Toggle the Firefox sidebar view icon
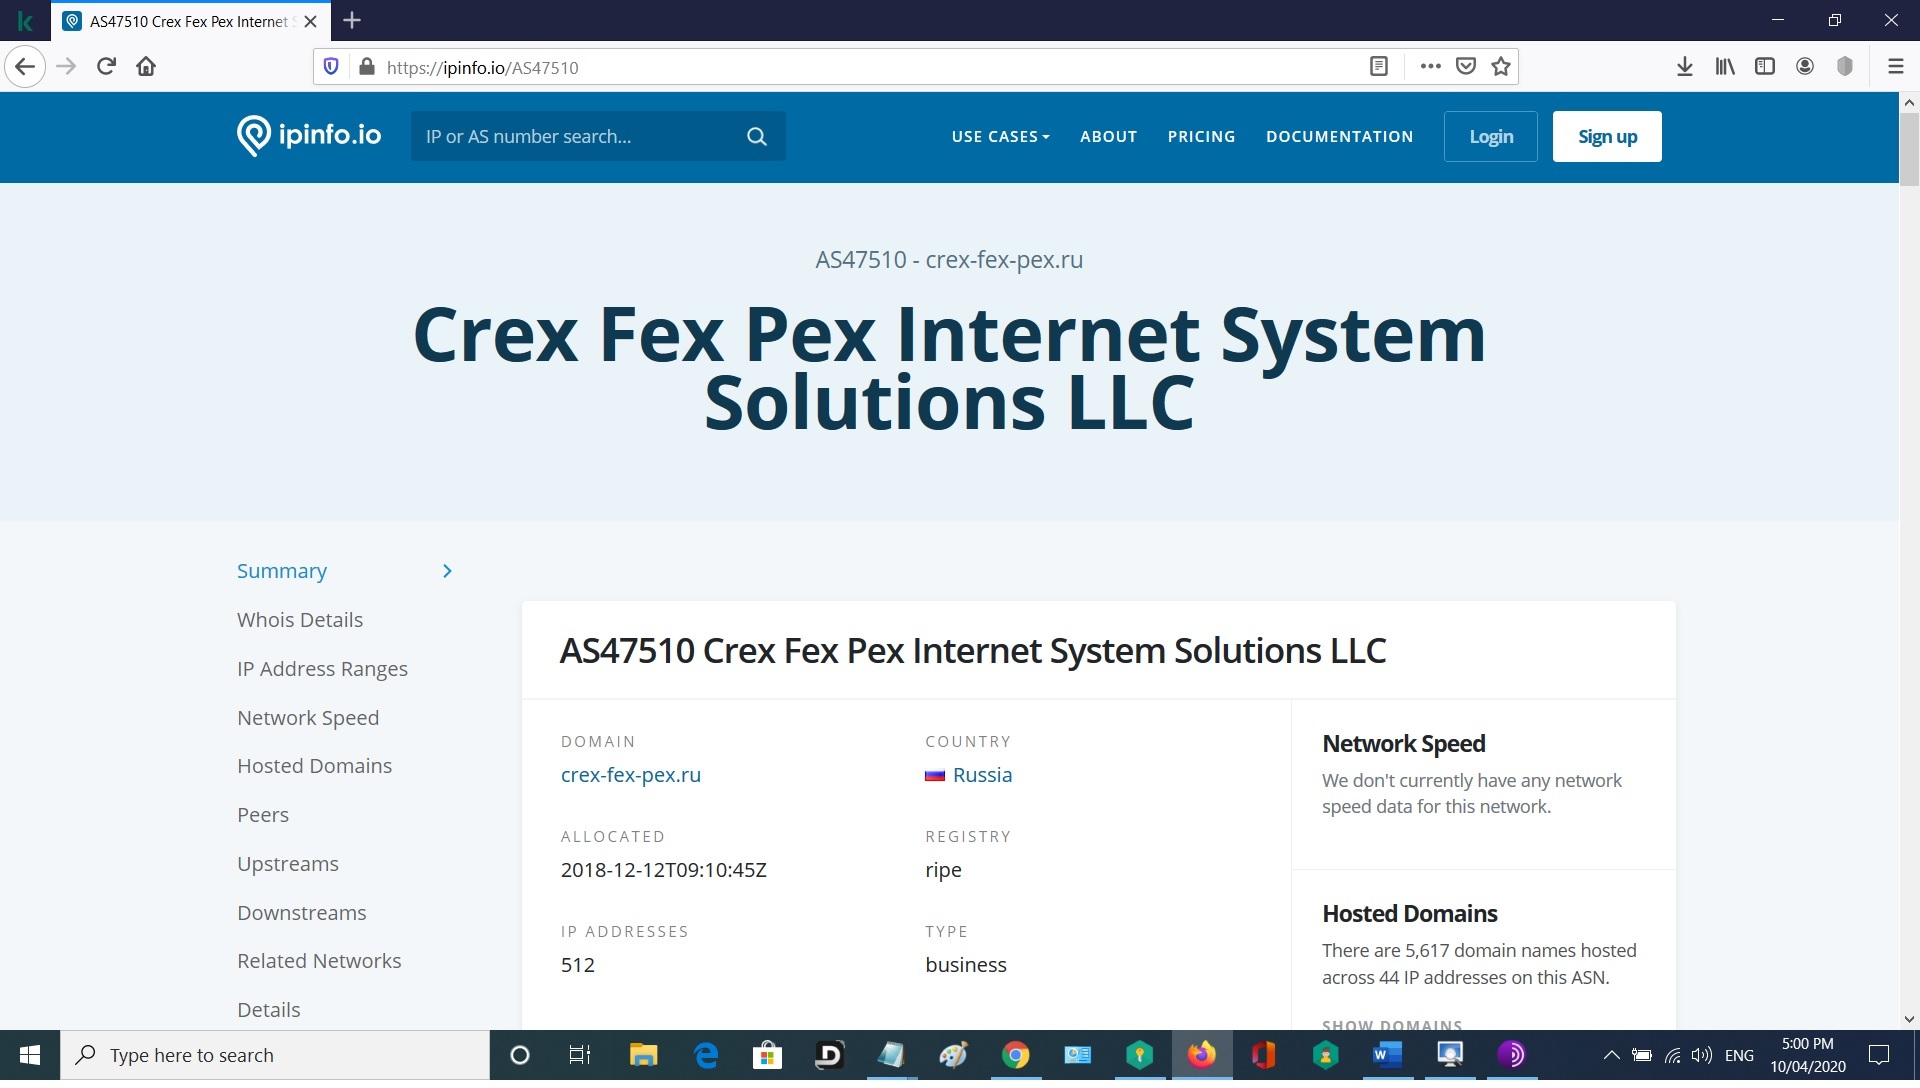1920x1088 pixels. coord(1764,67)
